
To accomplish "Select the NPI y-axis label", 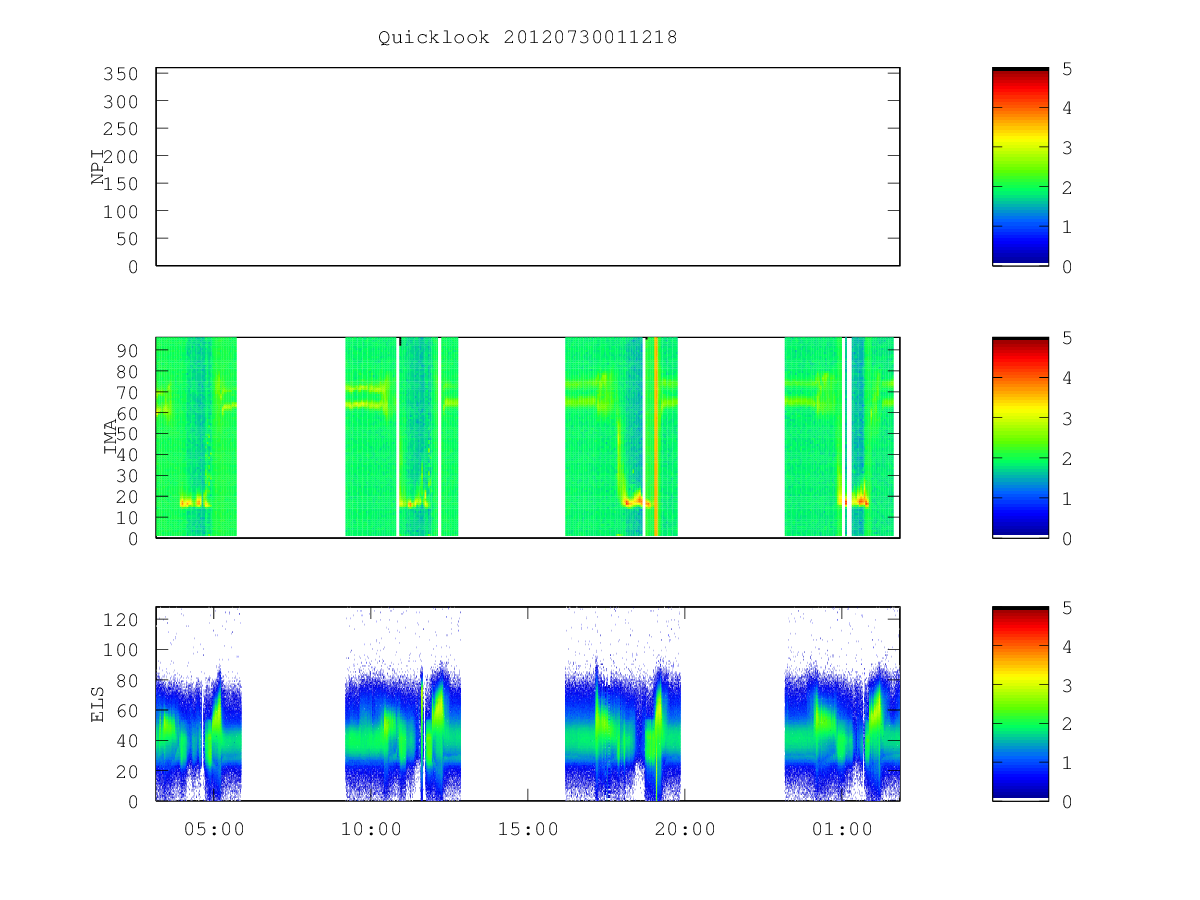I will click(x=98, y=167).
